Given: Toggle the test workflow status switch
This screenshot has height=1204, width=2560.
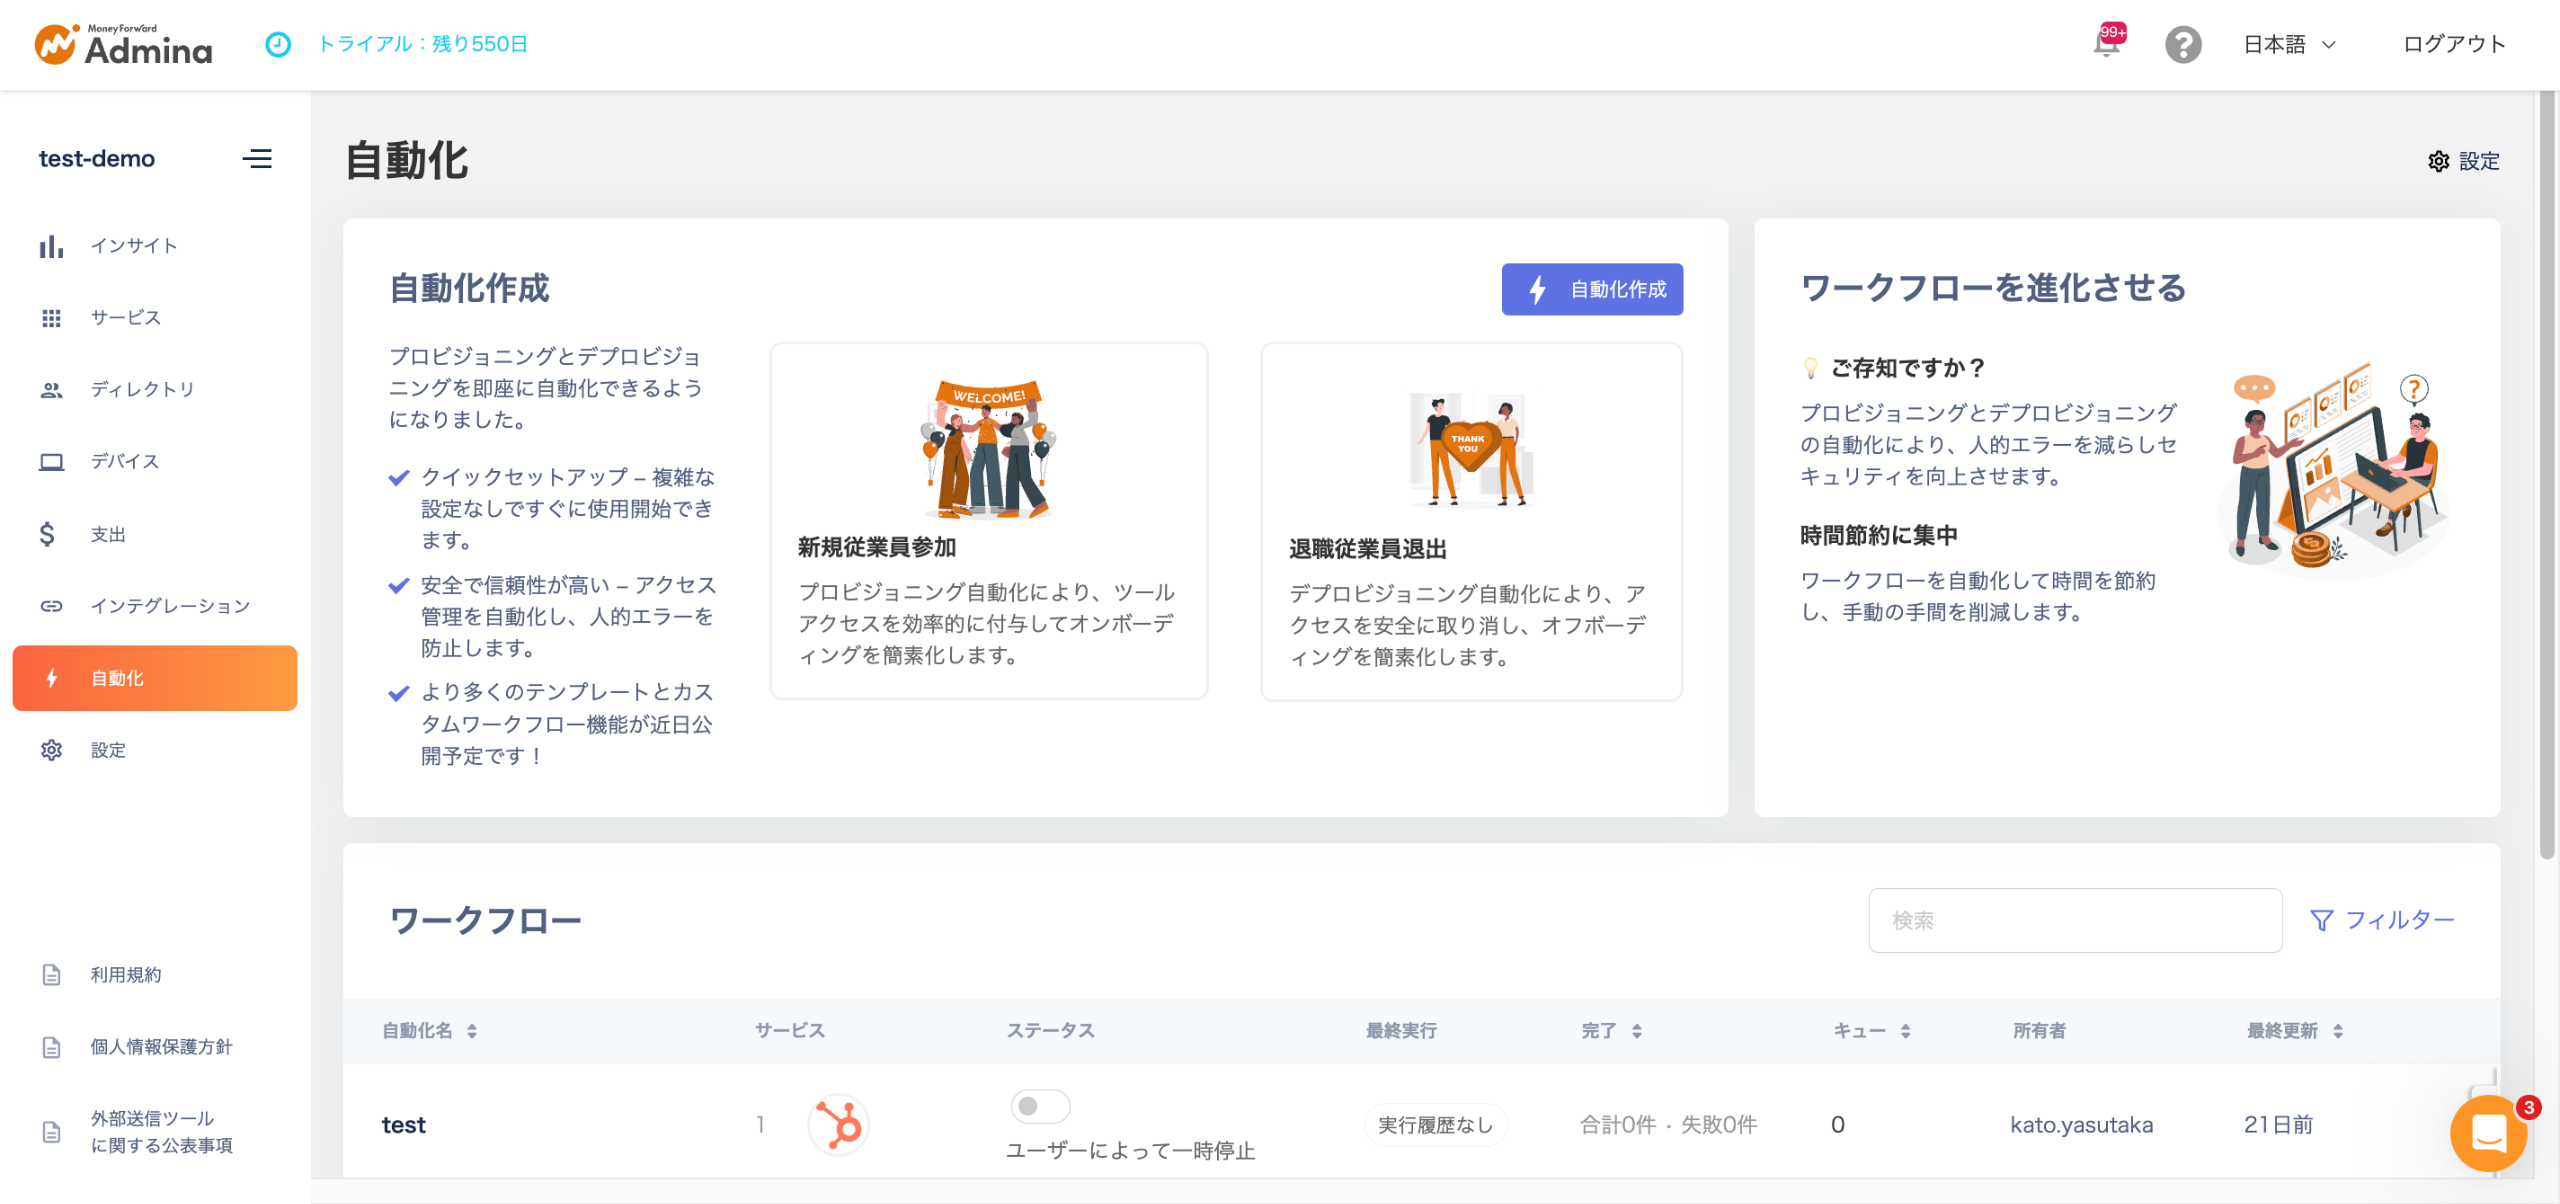Looking at the screenshot, I should click(1040, 1106).
